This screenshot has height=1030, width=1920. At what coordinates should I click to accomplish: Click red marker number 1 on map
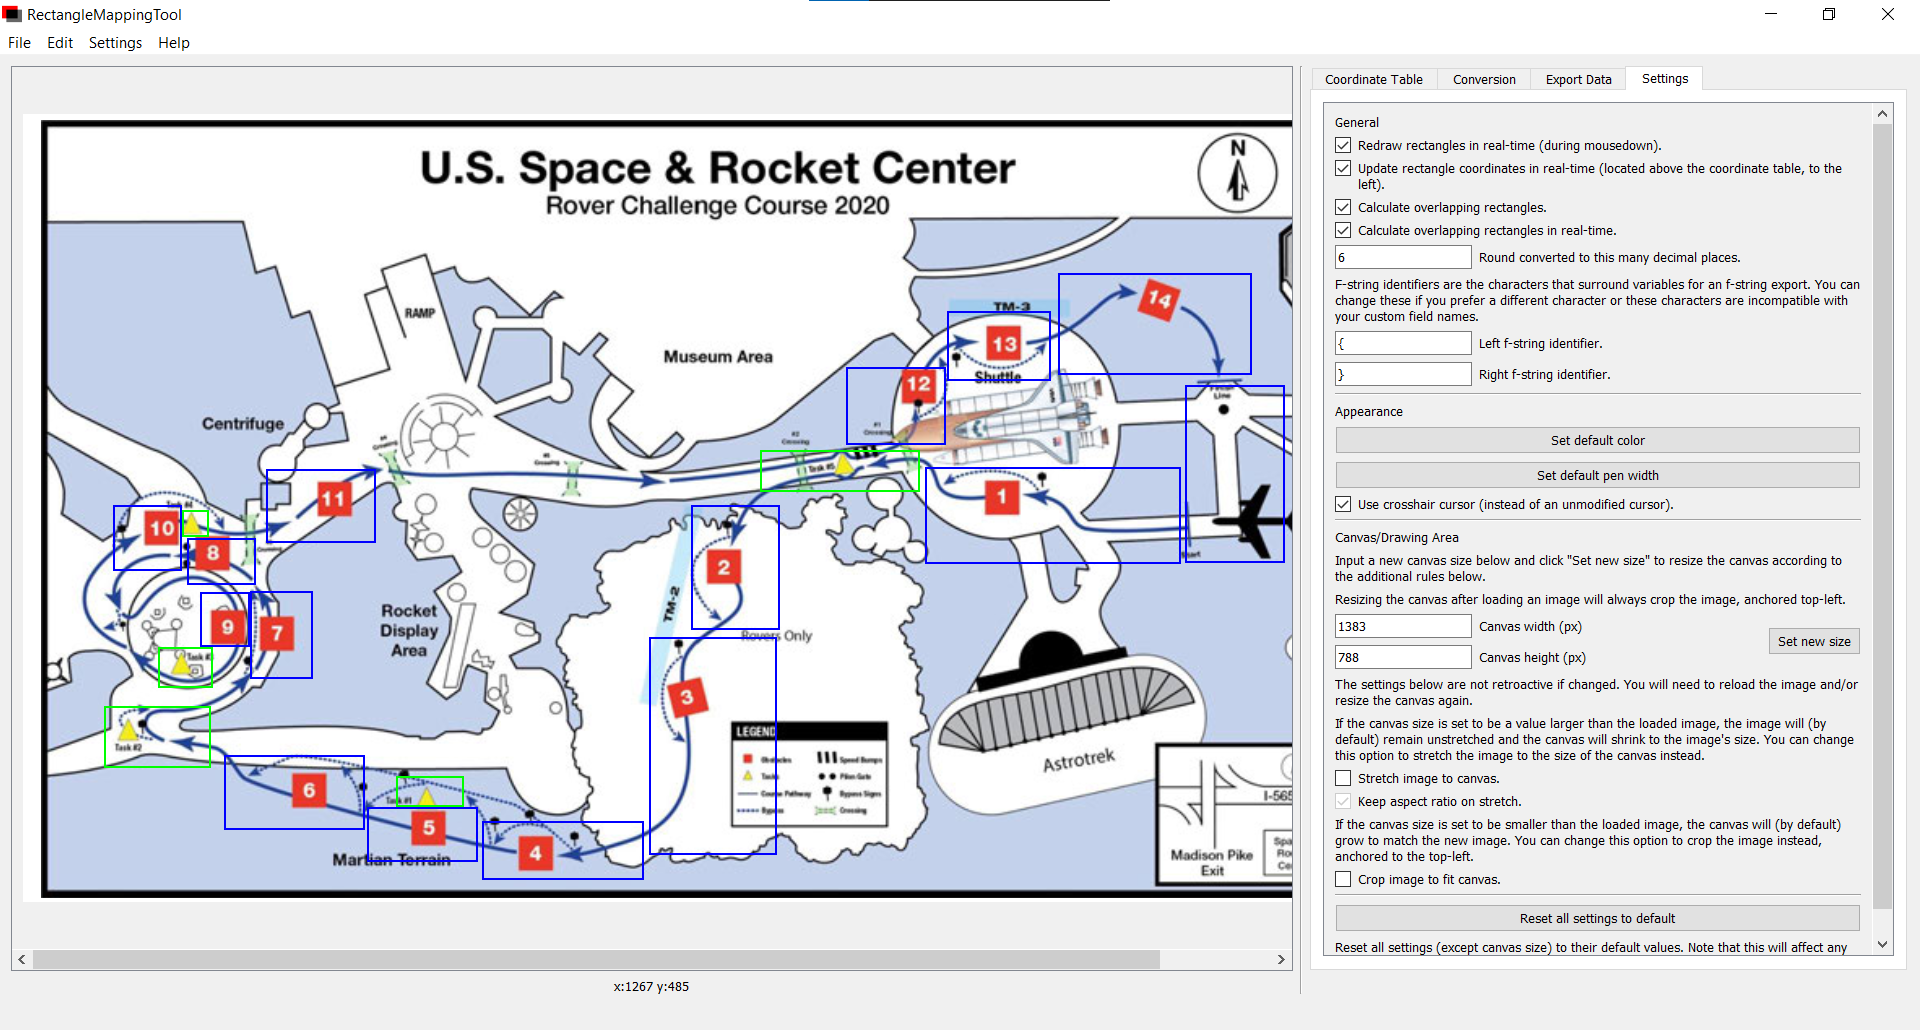[1001, 496]
